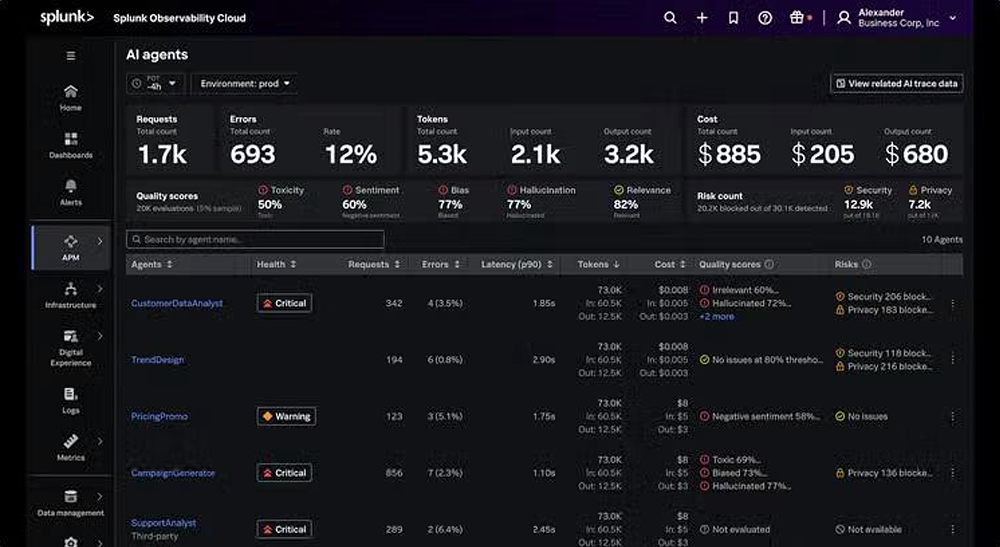Expand the Alexander account menu chevron
Image resolution: width=1000 pixels, height=547 pixels.
952,18
